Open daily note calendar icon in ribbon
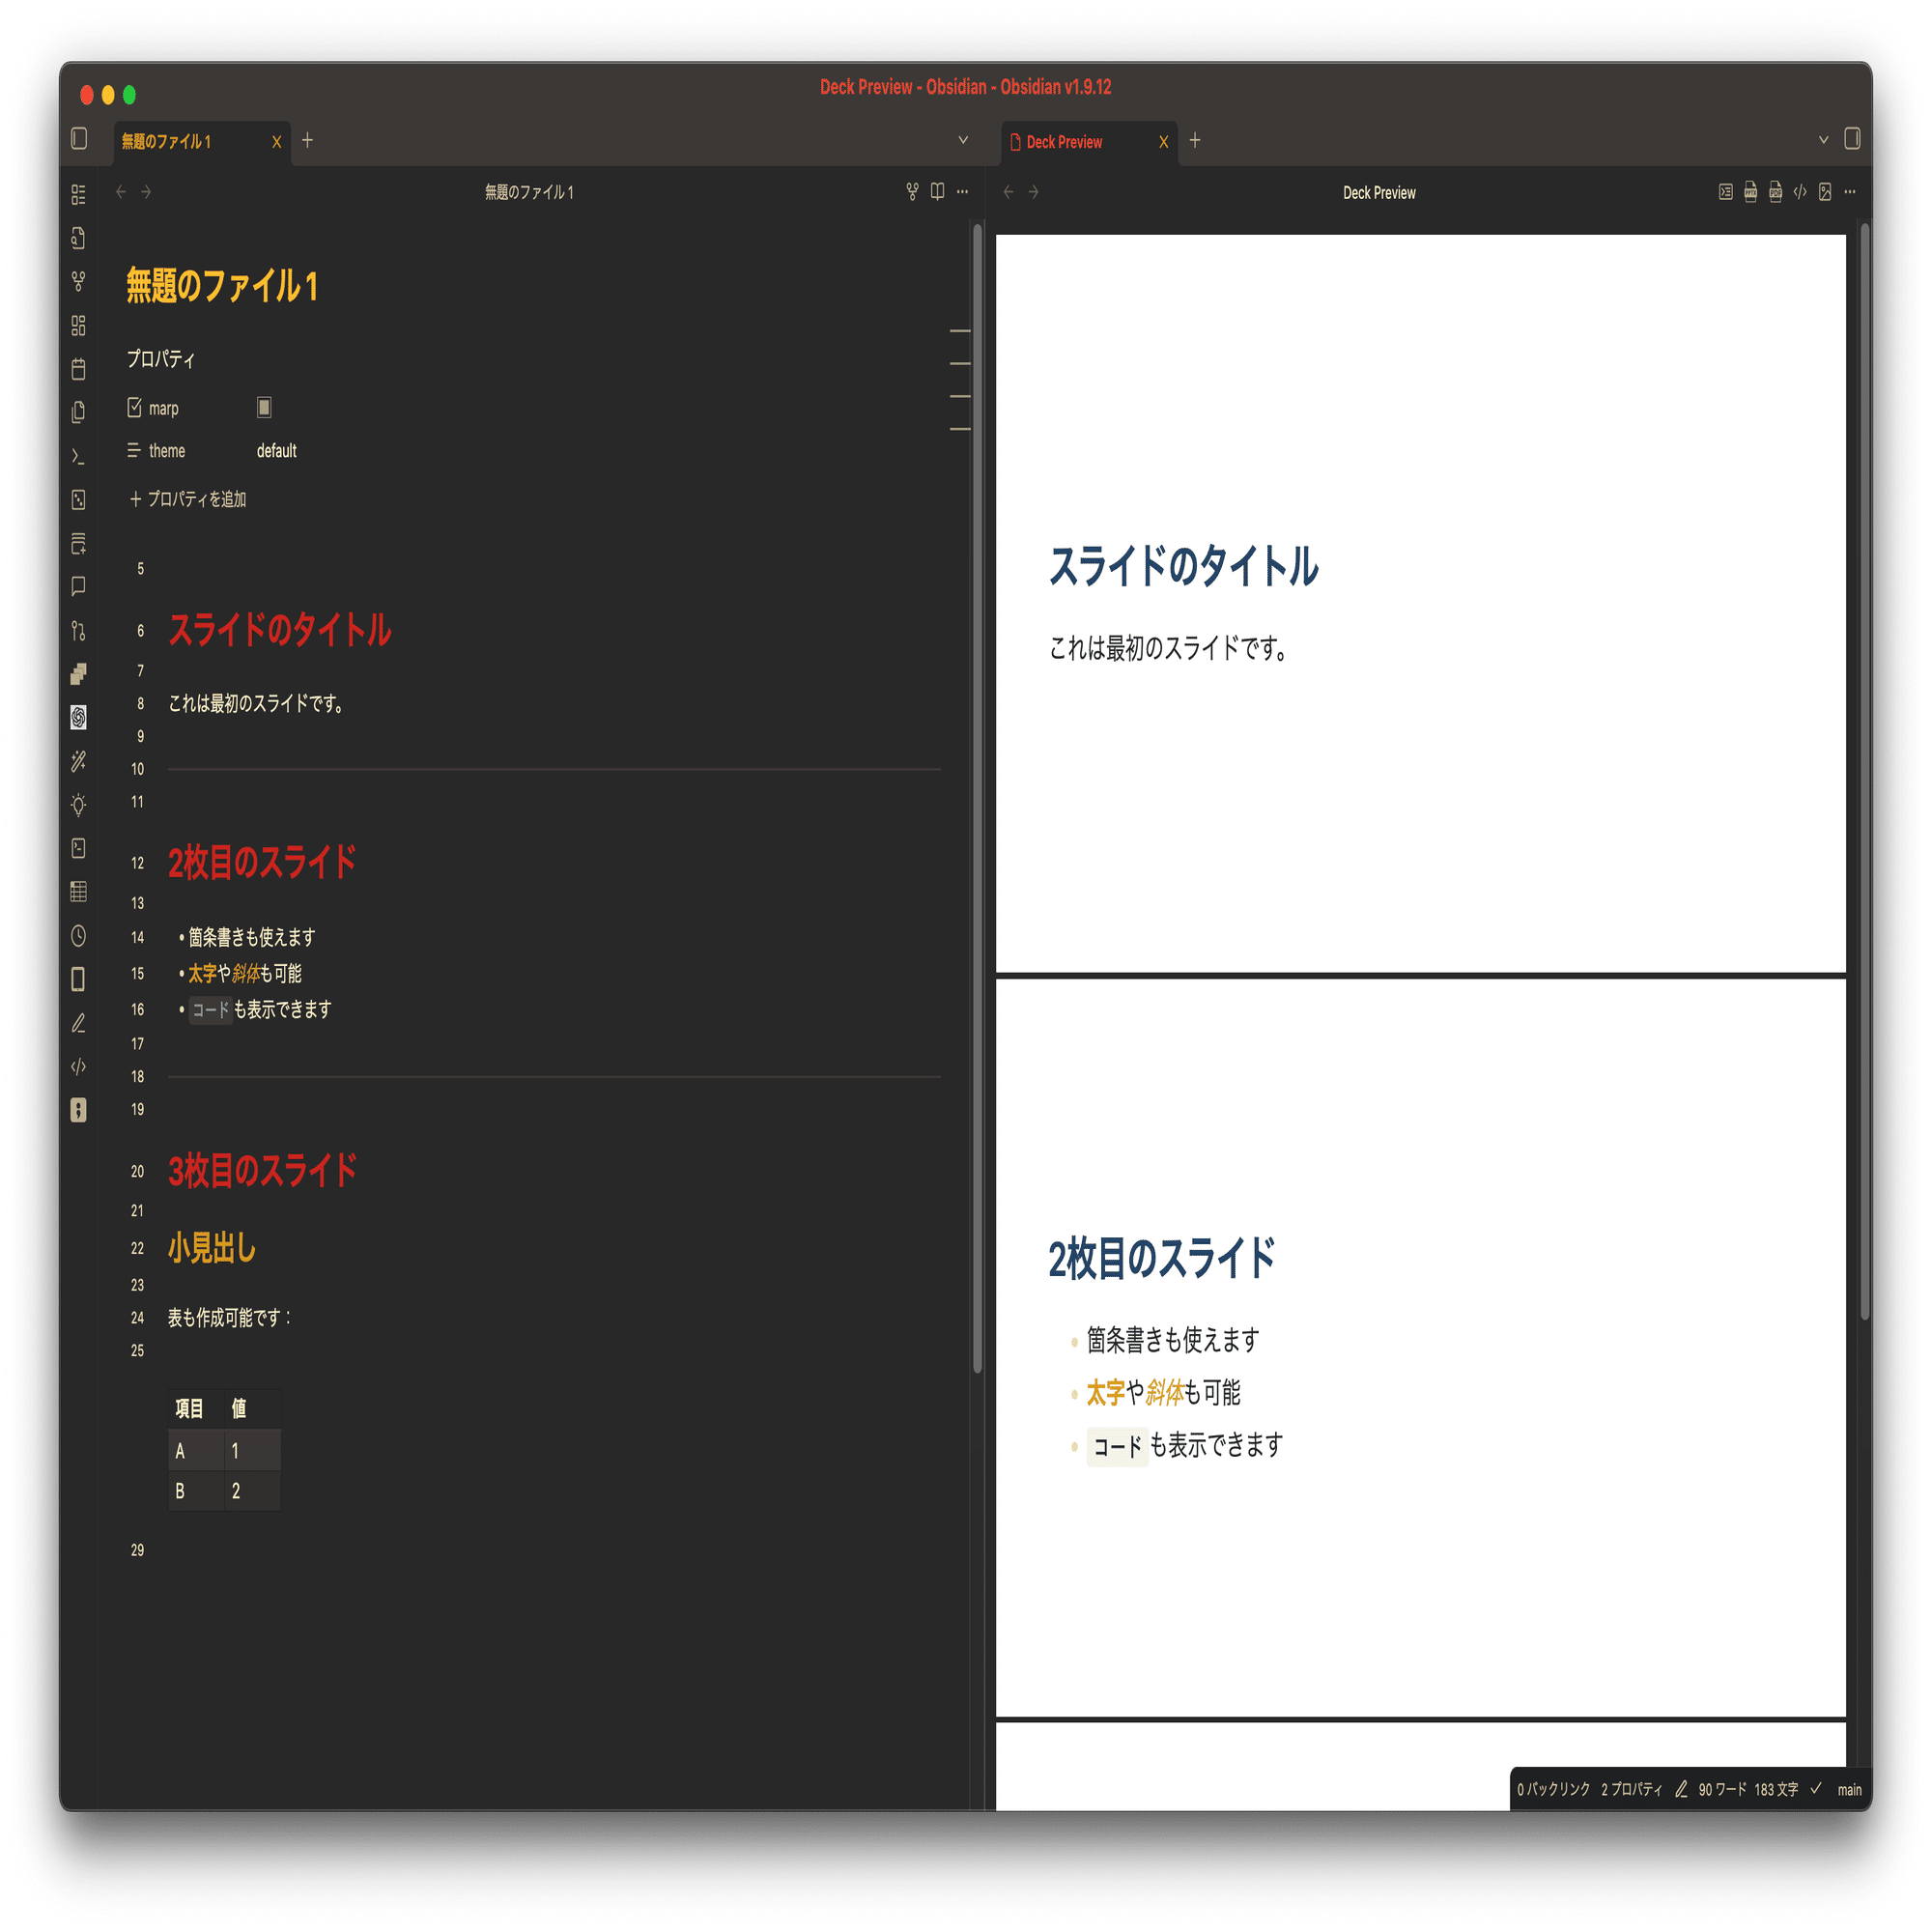This screenshot has width=1932, height=1932. coord(79,369)
